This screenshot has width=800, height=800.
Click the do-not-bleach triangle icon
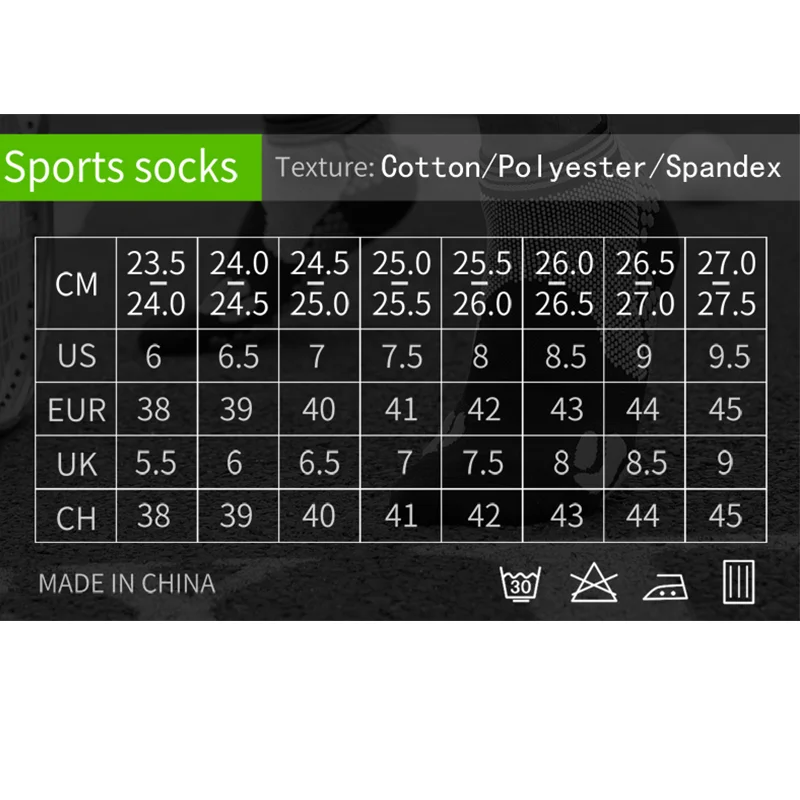(594, 582)
